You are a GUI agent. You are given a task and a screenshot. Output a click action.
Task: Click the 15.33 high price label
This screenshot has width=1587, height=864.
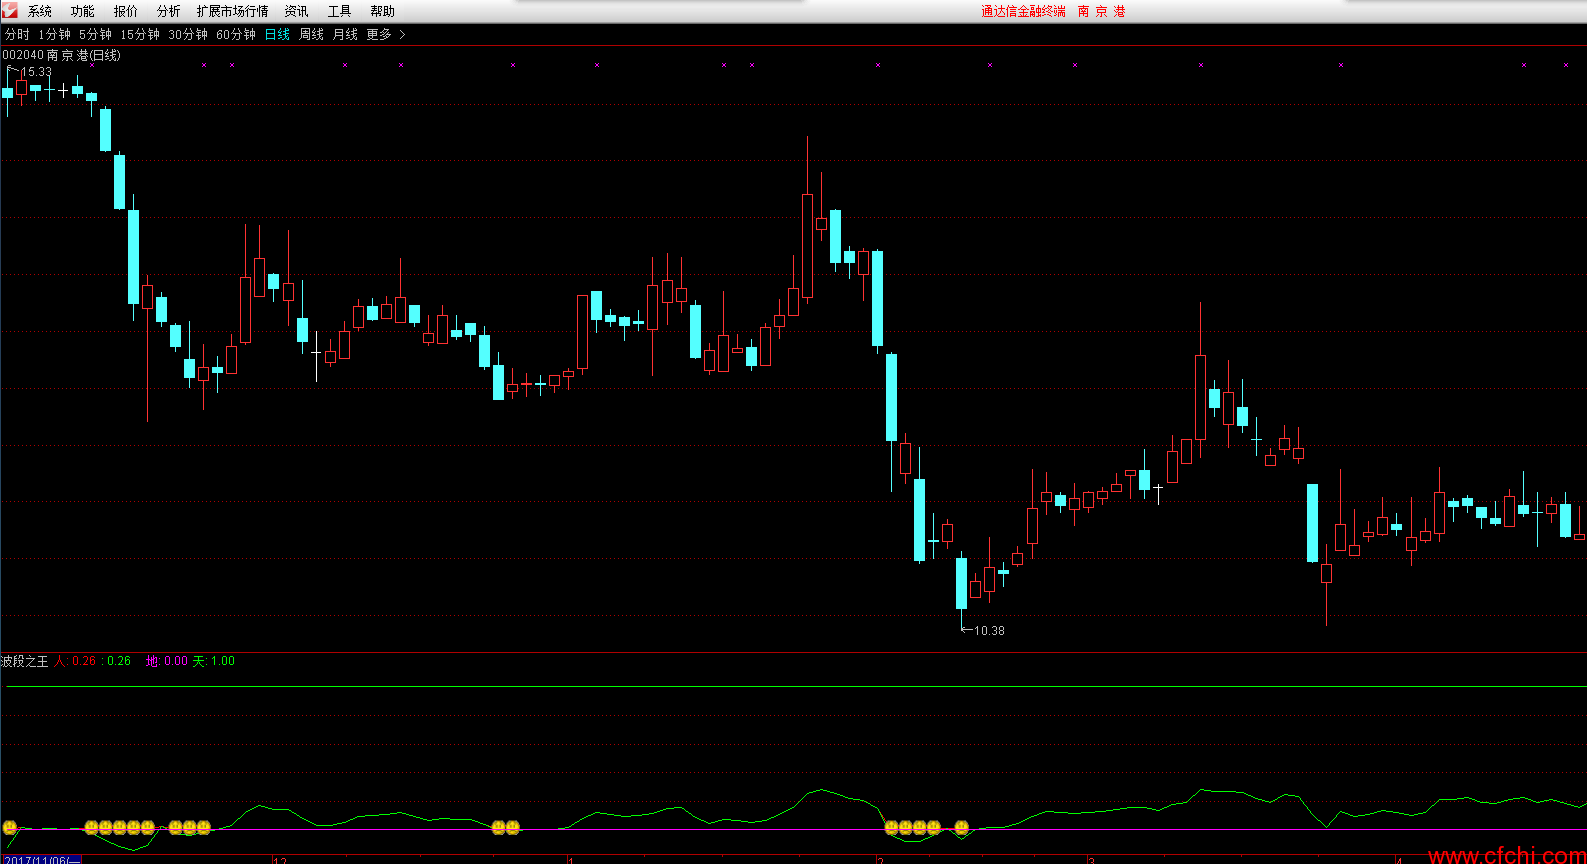(x=36, y=72)
